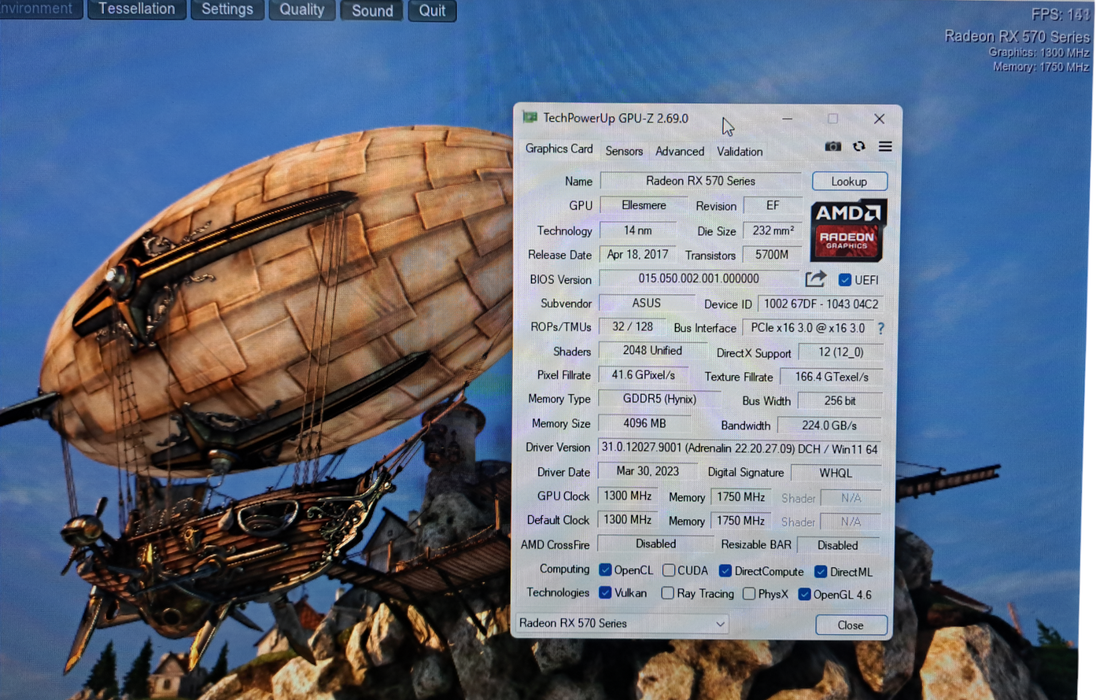Toggle the OpenCL checkbox
Viewport: 1096px width, 700px height.
click(x=605, y=570)
